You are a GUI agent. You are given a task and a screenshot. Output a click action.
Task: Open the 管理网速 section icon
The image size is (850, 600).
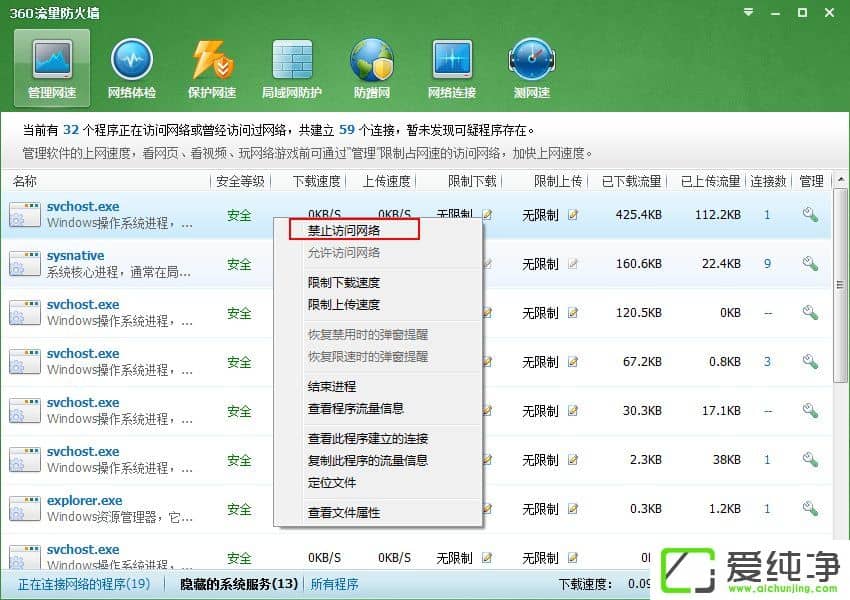(51, 60)
